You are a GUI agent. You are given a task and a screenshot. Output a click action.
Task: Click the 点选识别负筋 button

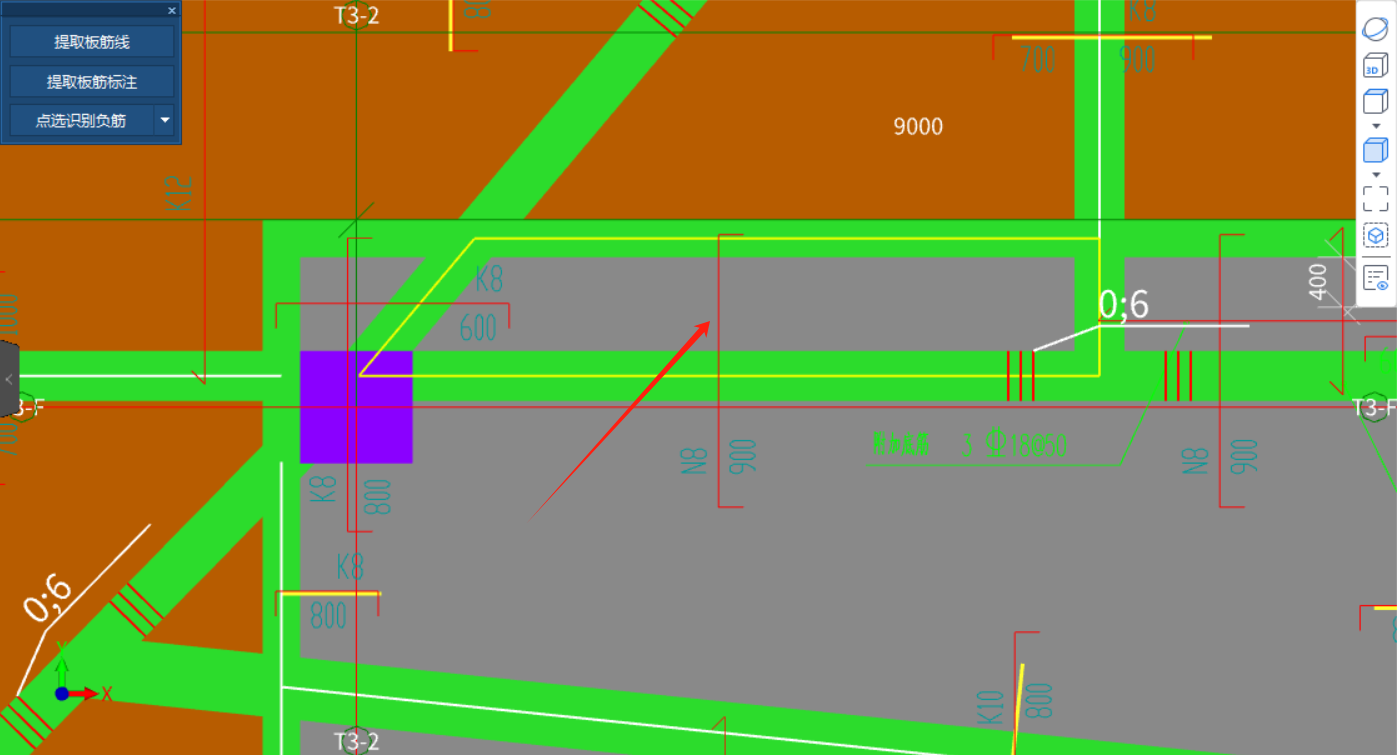tap(81, 121)
